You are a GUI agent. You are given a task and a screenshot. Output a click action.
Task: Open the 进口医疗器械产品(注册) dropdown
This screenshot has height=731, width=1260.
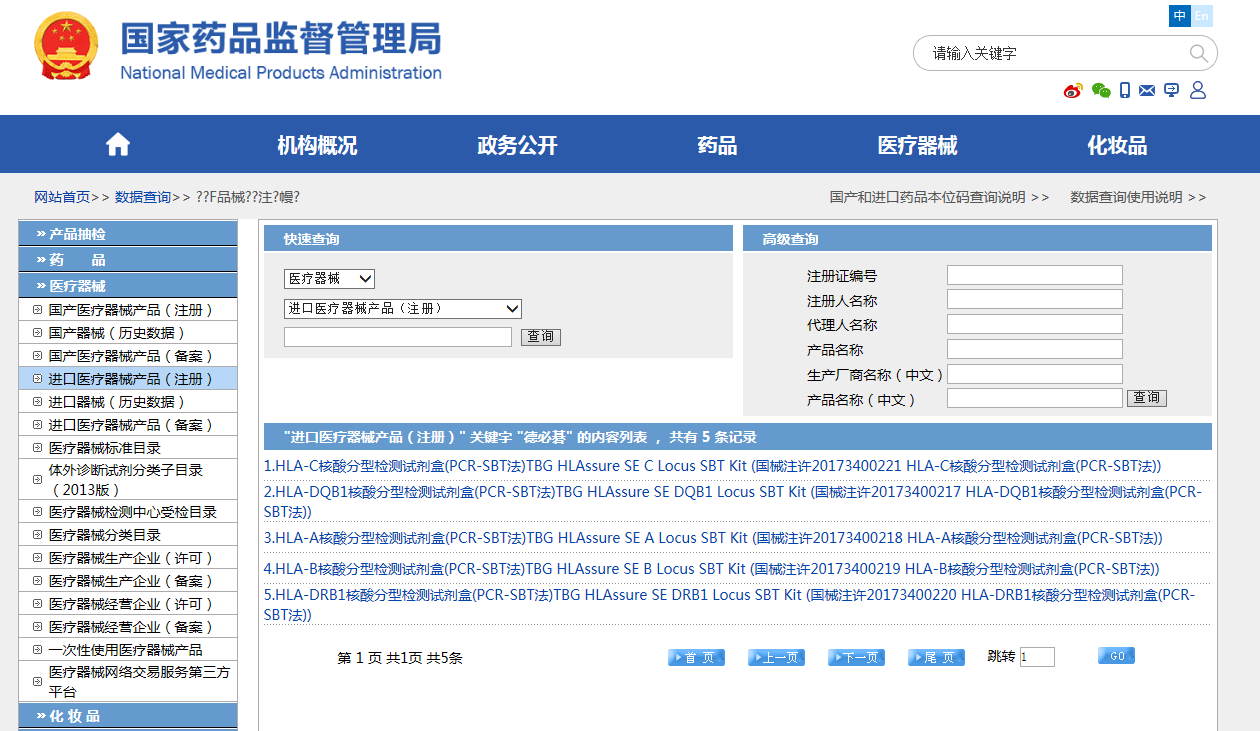(402, 309)
